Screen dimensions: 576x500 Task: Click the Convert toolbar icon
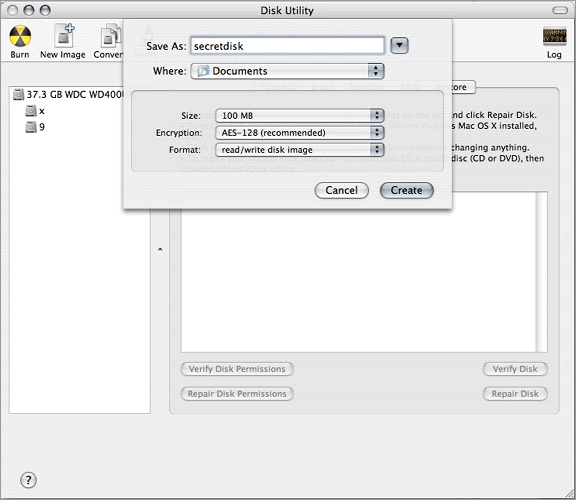tap(108, 41)
